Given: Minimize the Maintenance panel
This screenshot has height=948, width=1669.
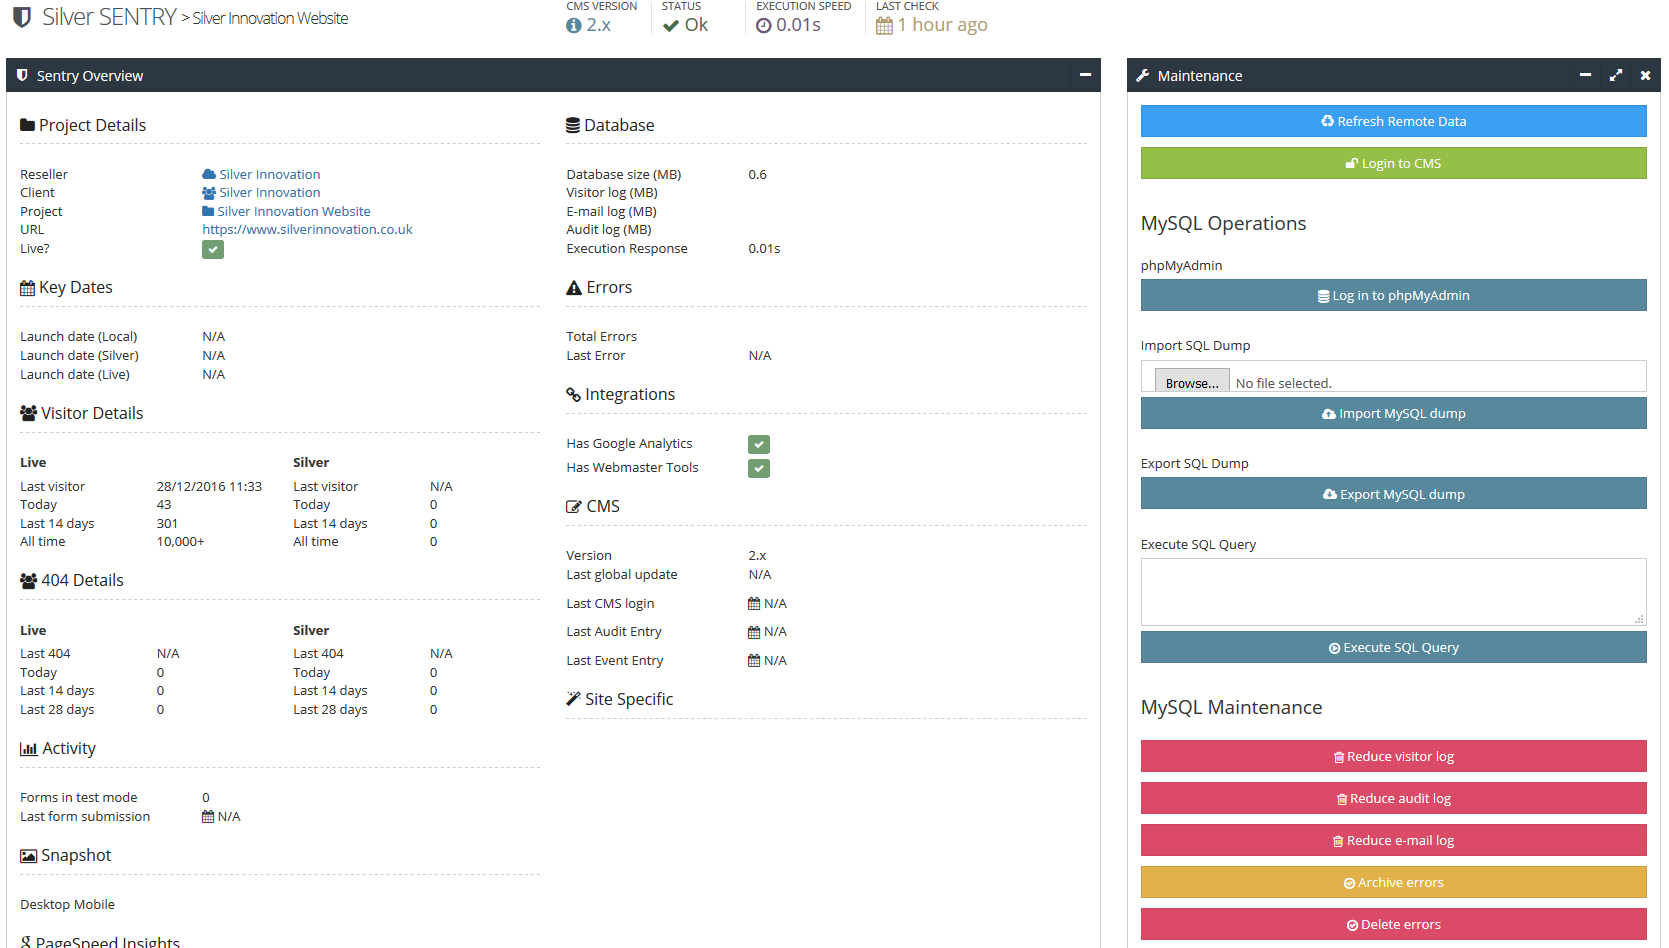Looking at the screenshot, I should click(1585, 75).
